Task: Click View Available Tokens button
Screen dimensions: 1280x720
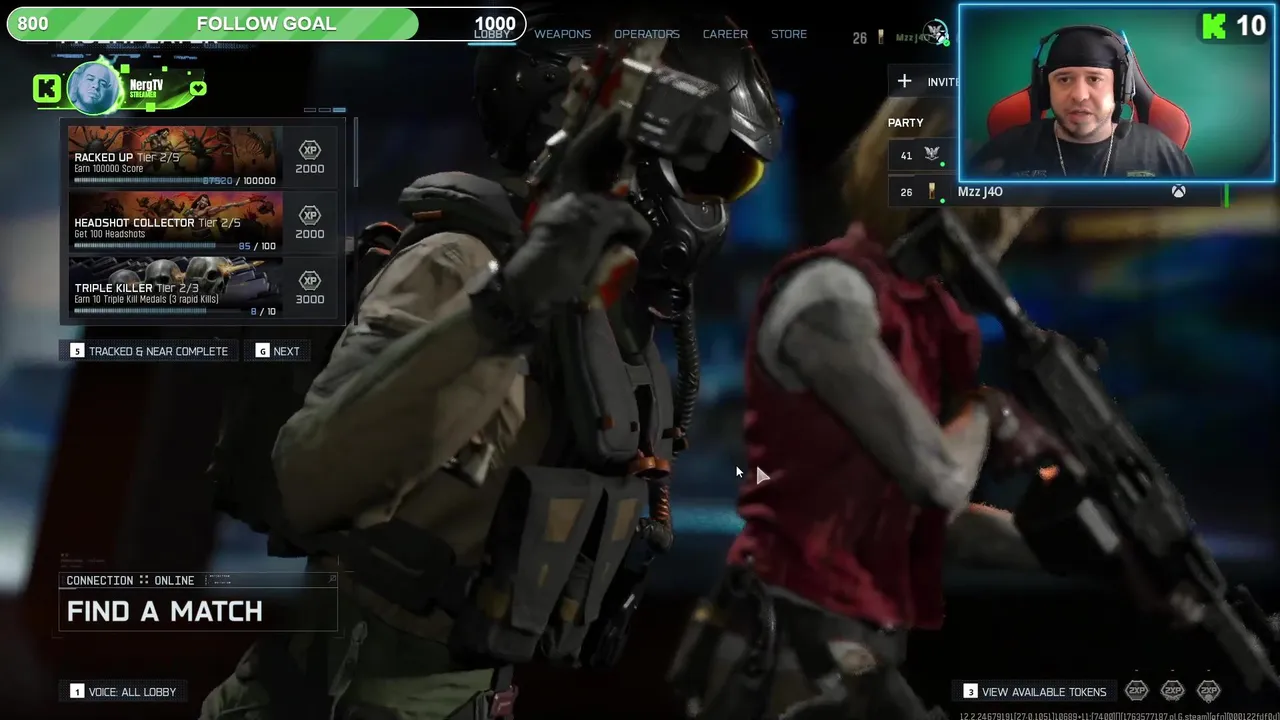Action: coord(1035,692)
